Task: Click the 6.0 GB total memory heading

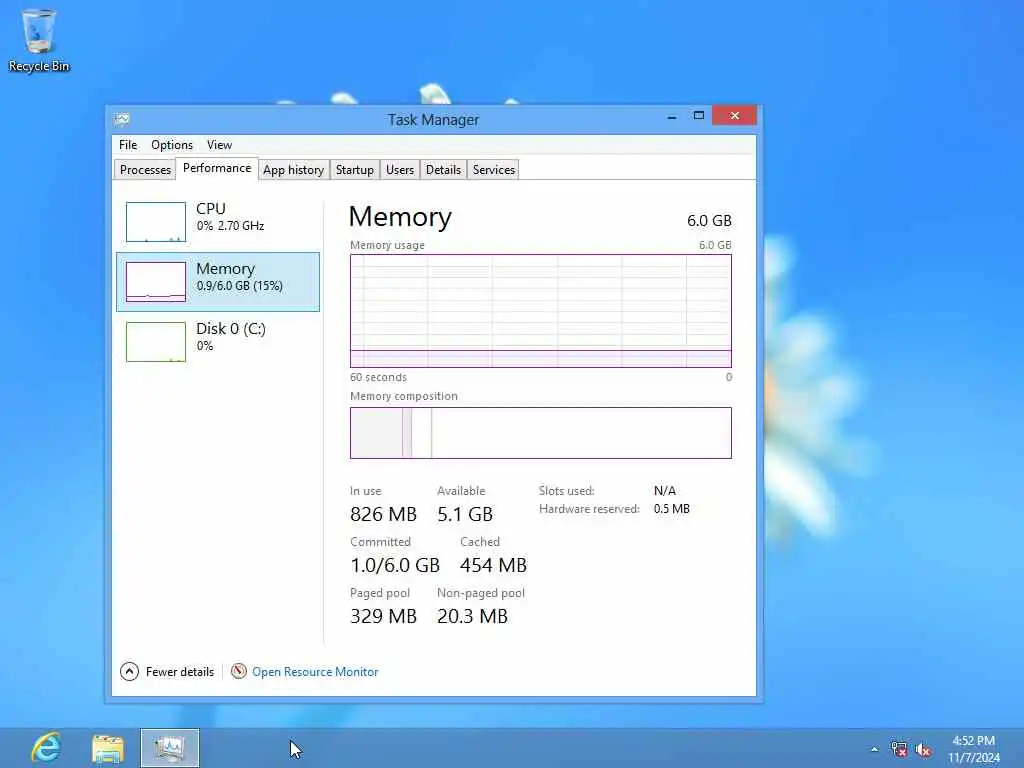Action: point(709,221)
